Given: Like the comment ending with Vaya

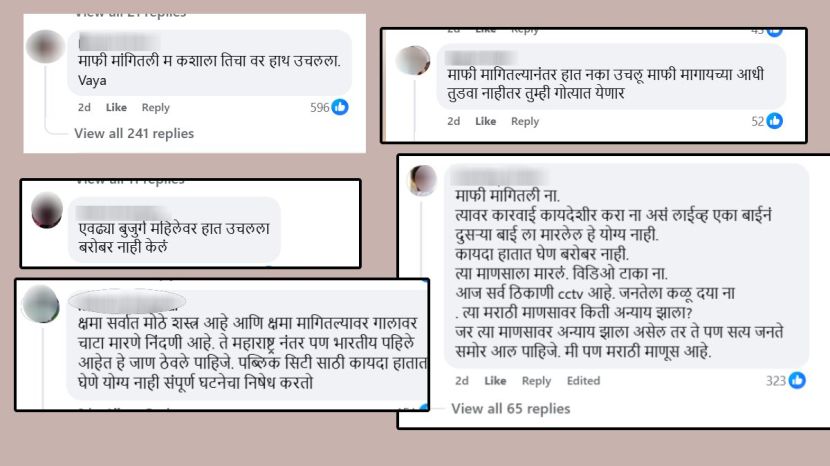Looking at the screenshot, I should point(116,107).
